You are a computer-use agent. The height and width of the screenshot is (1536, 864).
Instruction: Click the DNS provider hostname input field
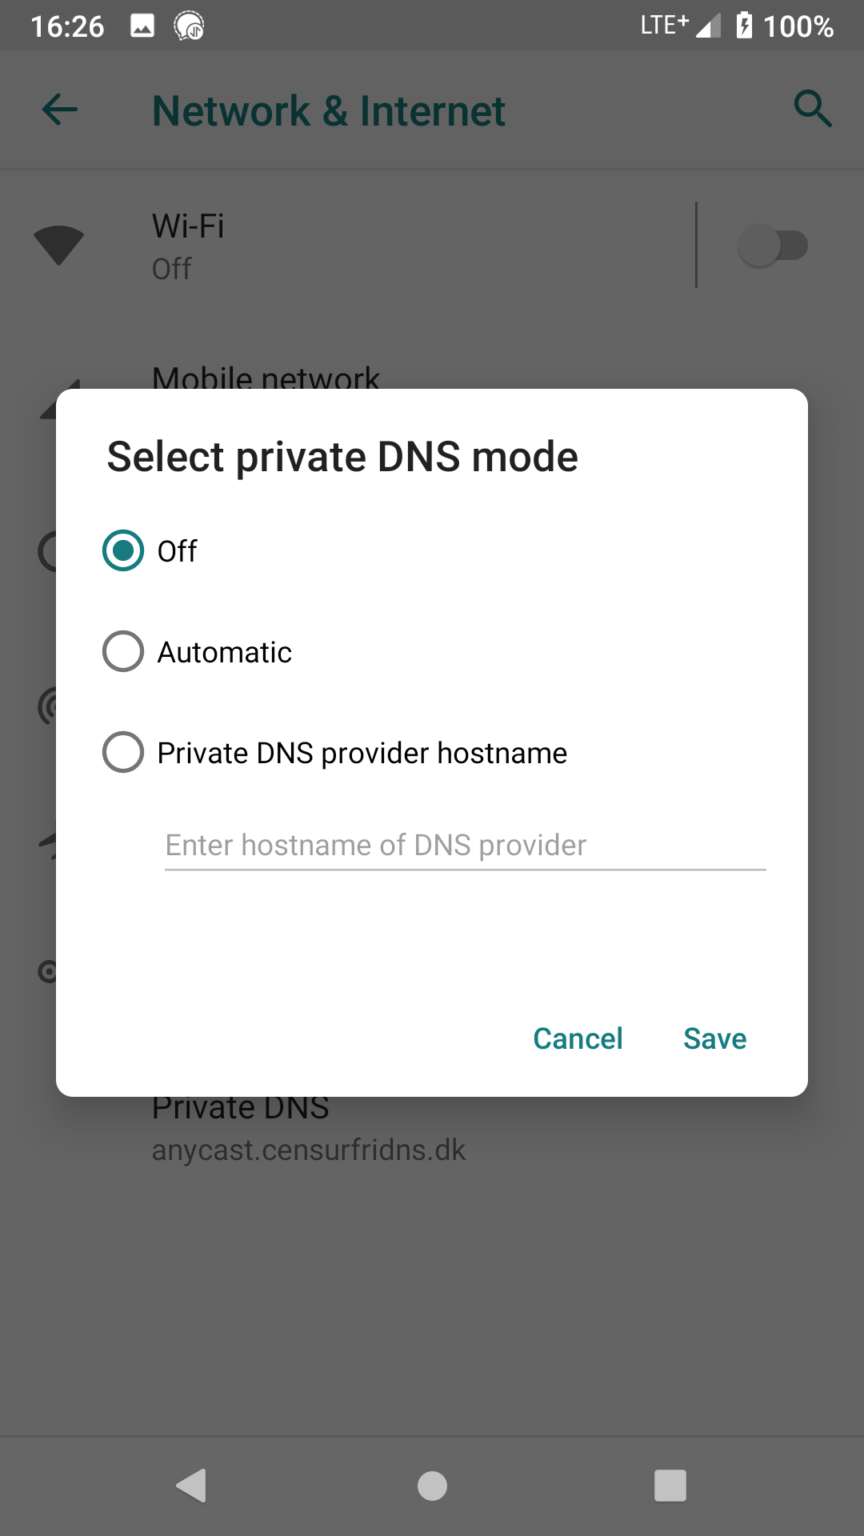tap(464, 845)
